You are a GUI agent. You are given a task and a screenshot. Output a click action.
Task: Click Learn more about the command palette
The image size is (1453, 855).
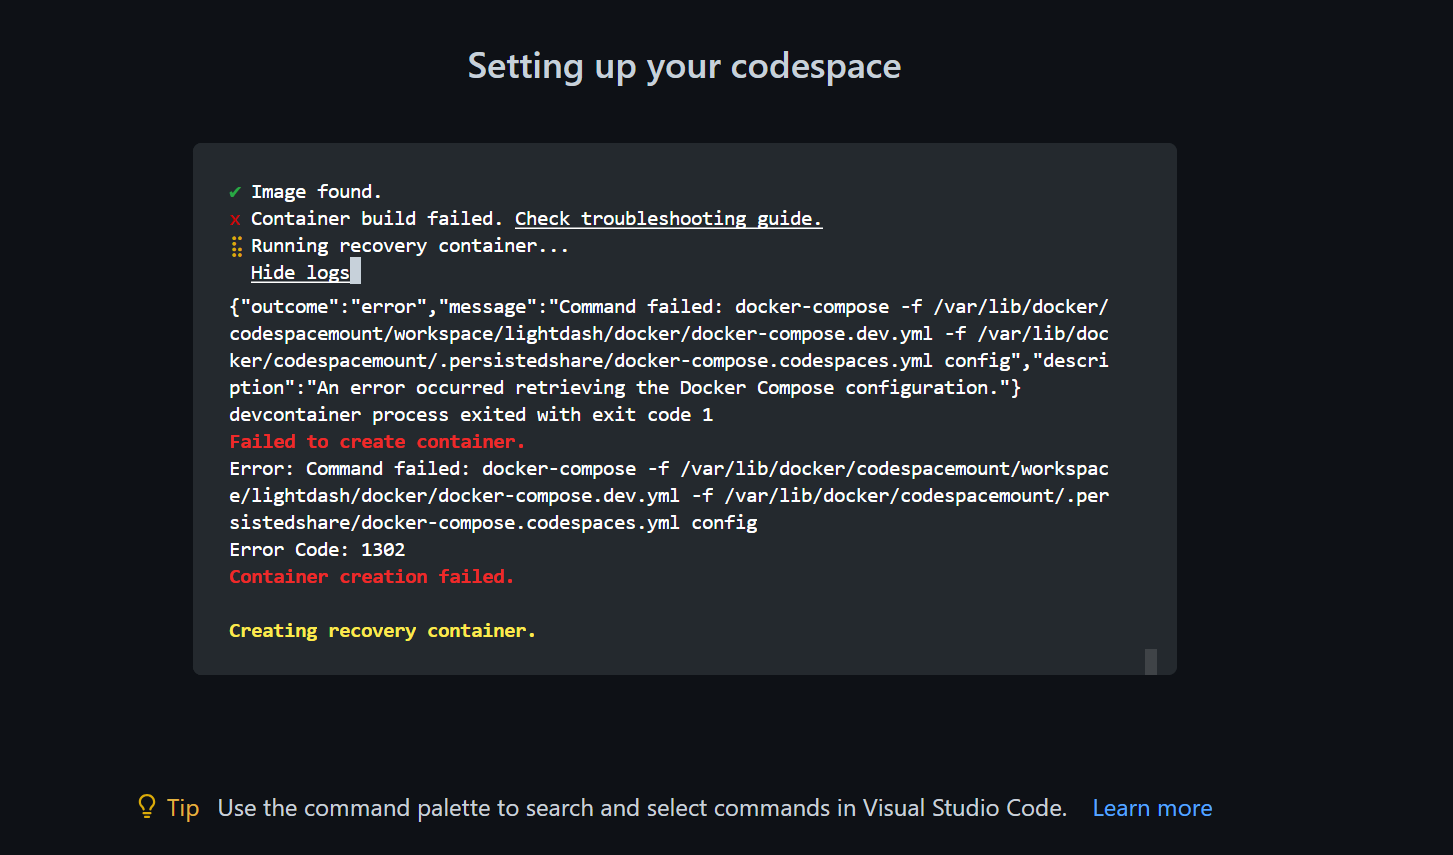1151,807
